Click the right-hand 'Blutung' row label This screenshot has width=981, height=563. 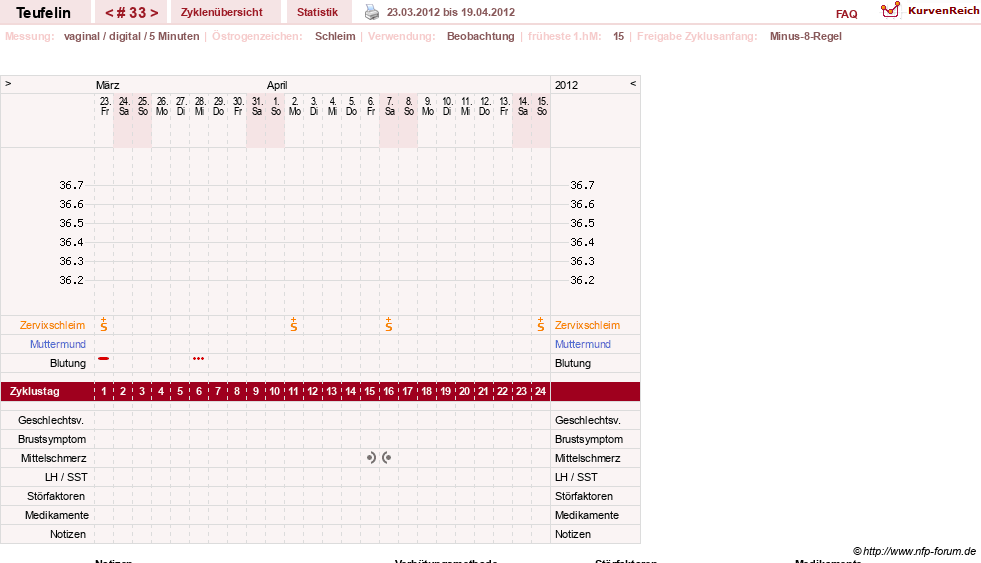tap(572, 363)
